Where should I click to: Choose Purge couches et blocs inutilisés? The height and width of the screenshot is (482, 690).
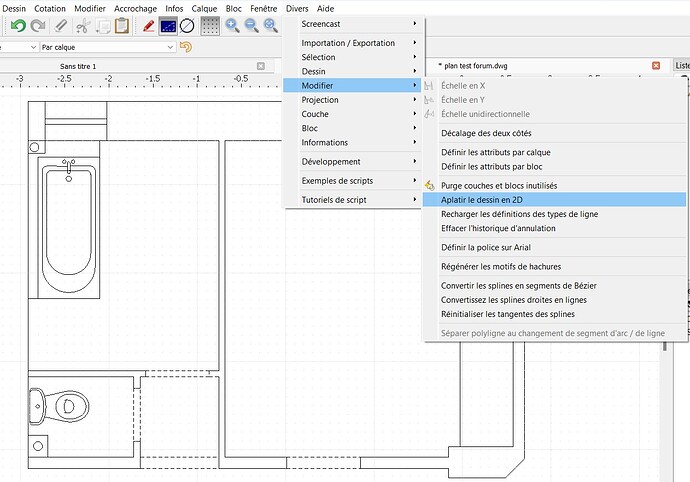tap(554, 185)
